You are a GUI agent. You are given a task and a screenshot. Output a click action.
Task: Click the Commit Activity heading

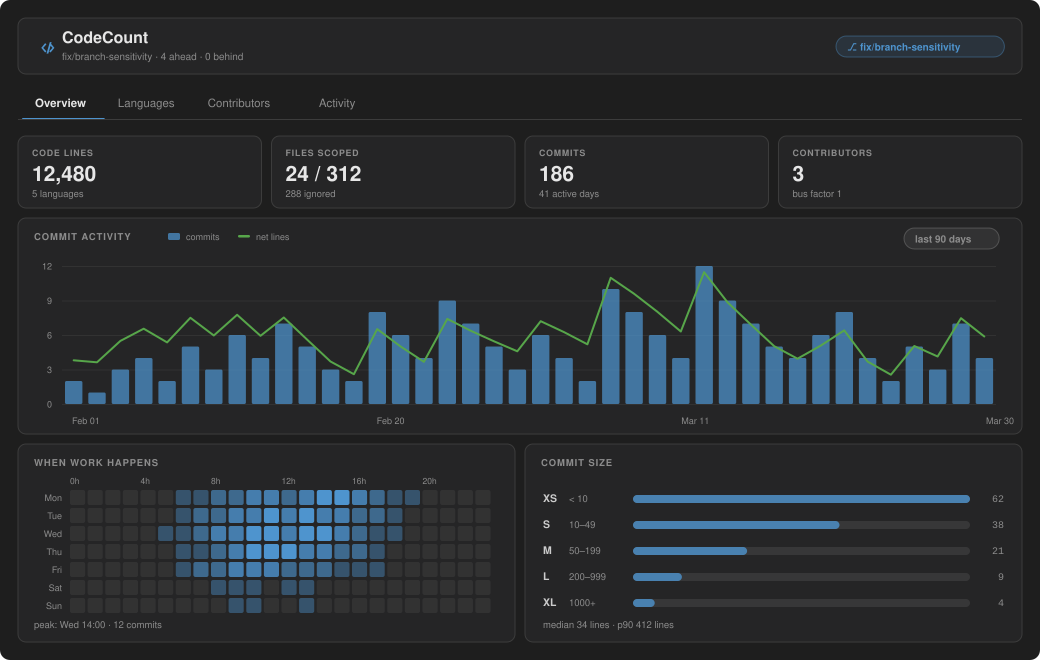[x=82, y=237]
